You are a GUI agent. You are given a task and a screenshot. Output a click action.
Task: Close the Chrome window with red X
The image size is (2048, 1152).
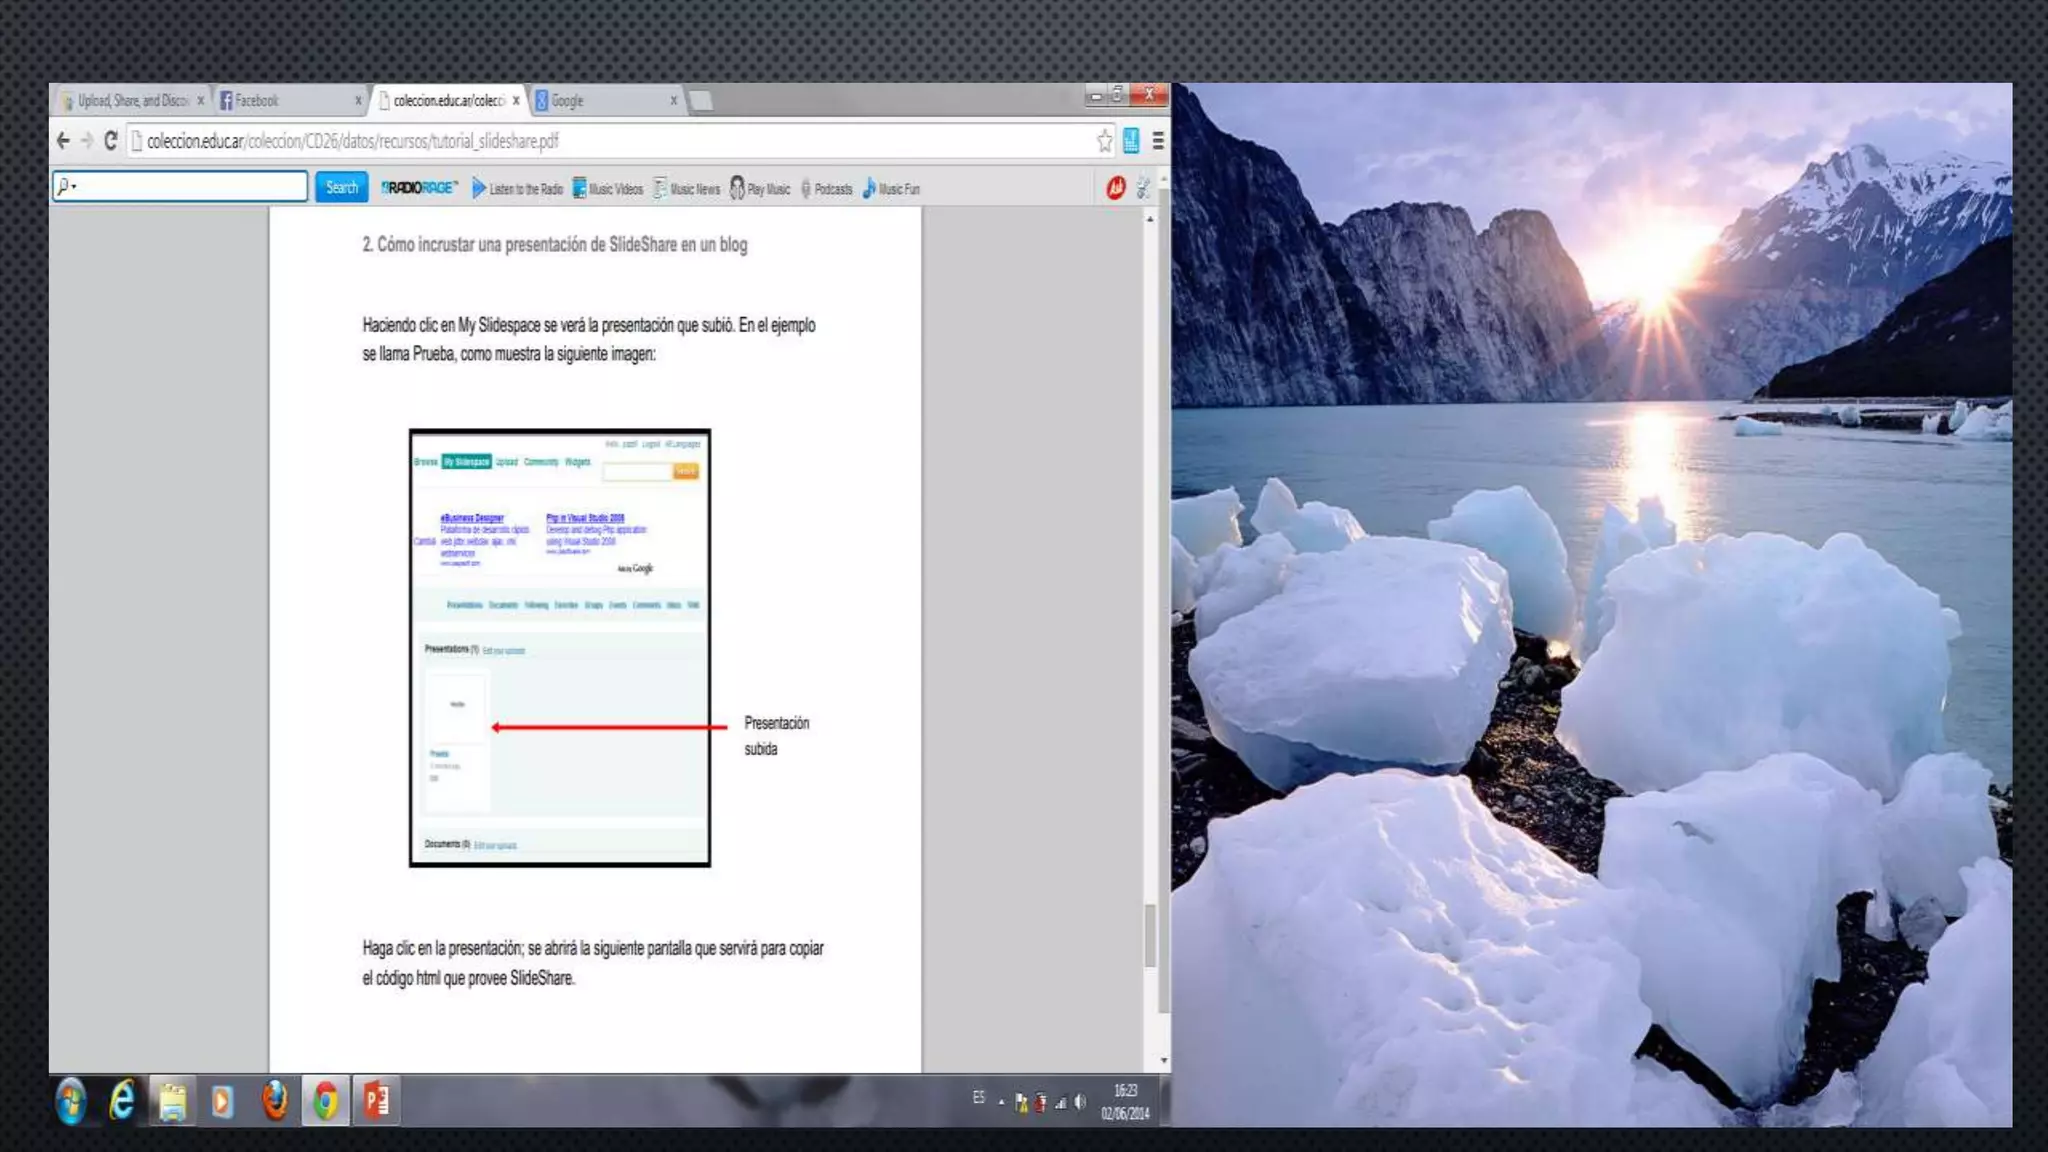tap(1150, 95)
